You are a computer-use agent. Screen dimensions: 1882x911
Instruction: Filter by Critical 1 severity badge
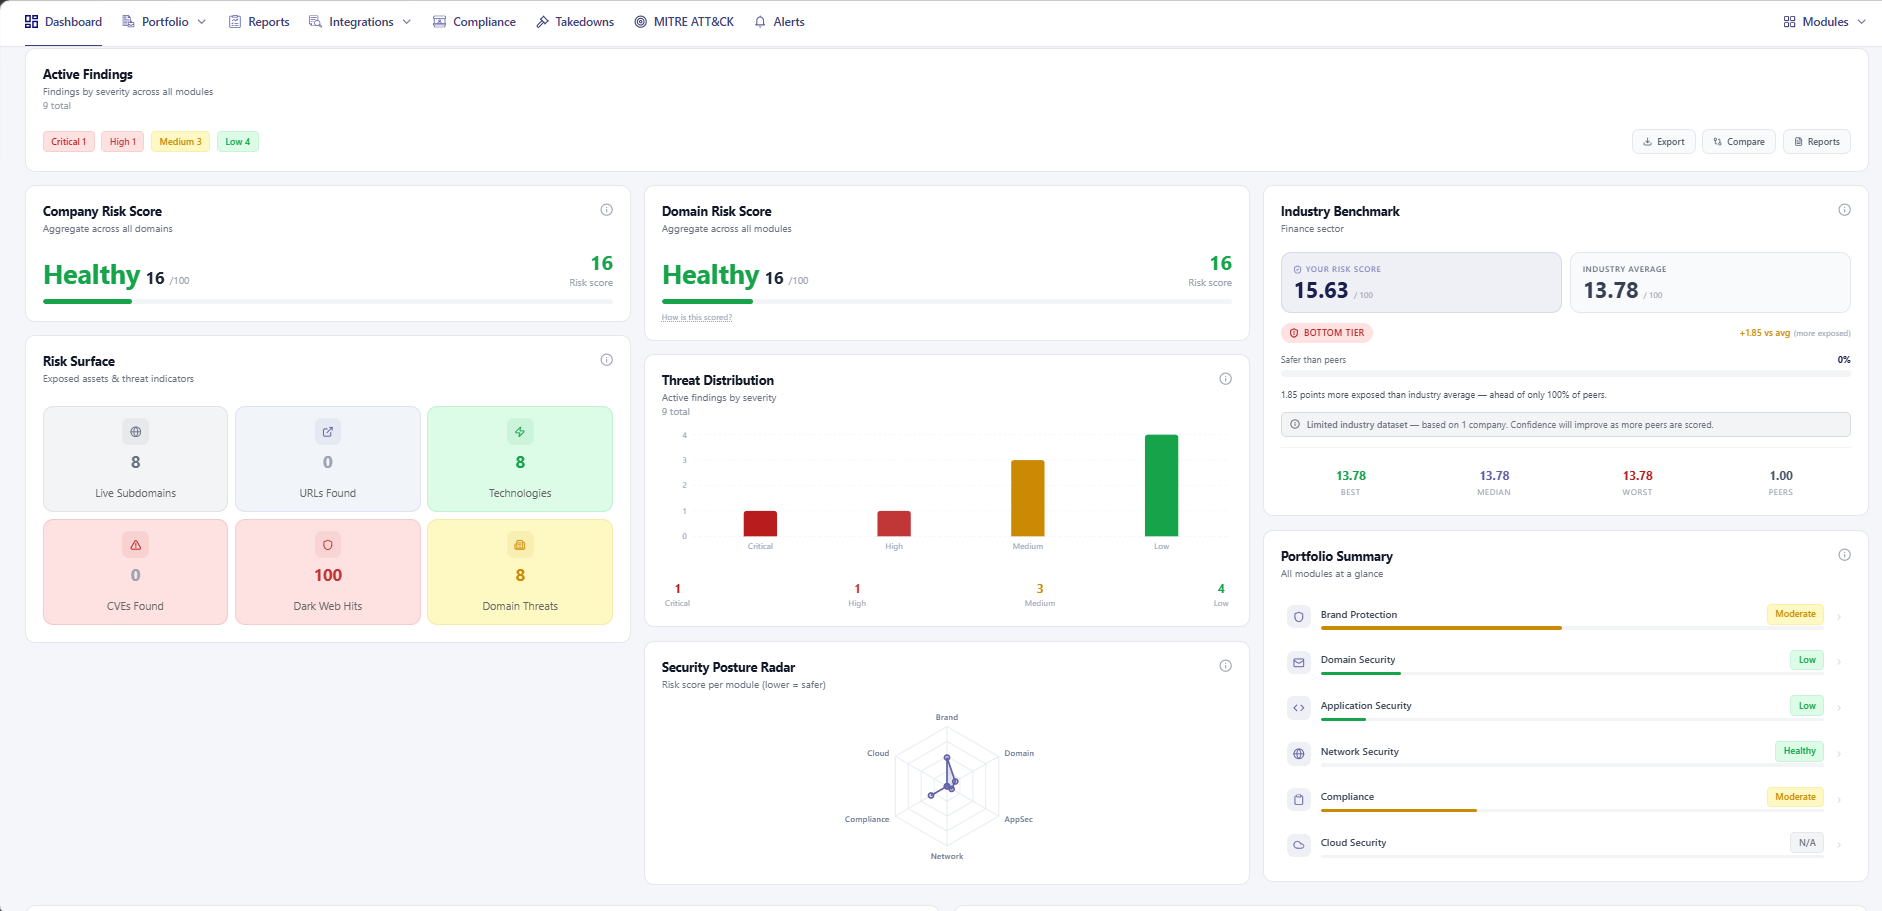tap(69, 142)
